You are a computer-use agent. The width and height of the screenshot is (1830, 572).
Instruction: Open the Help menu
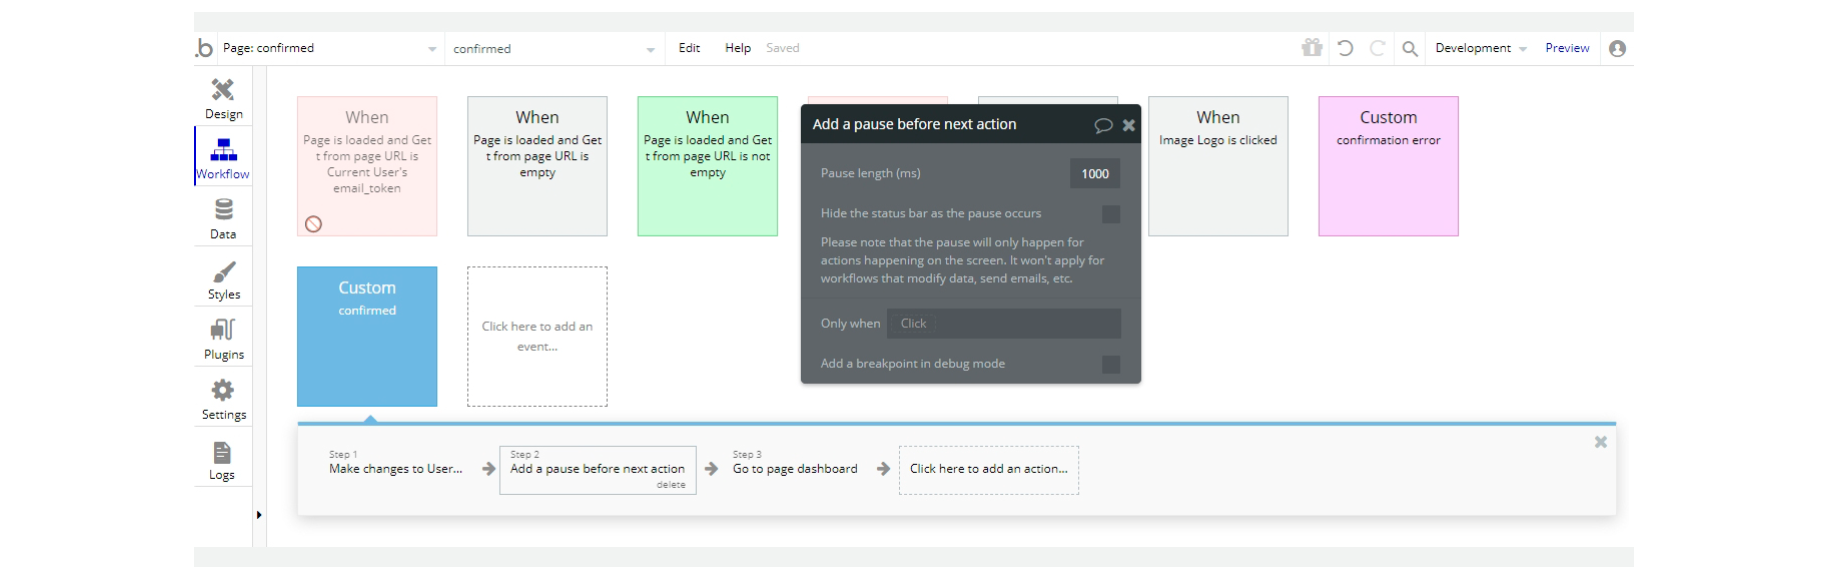[x=737, y=48]
